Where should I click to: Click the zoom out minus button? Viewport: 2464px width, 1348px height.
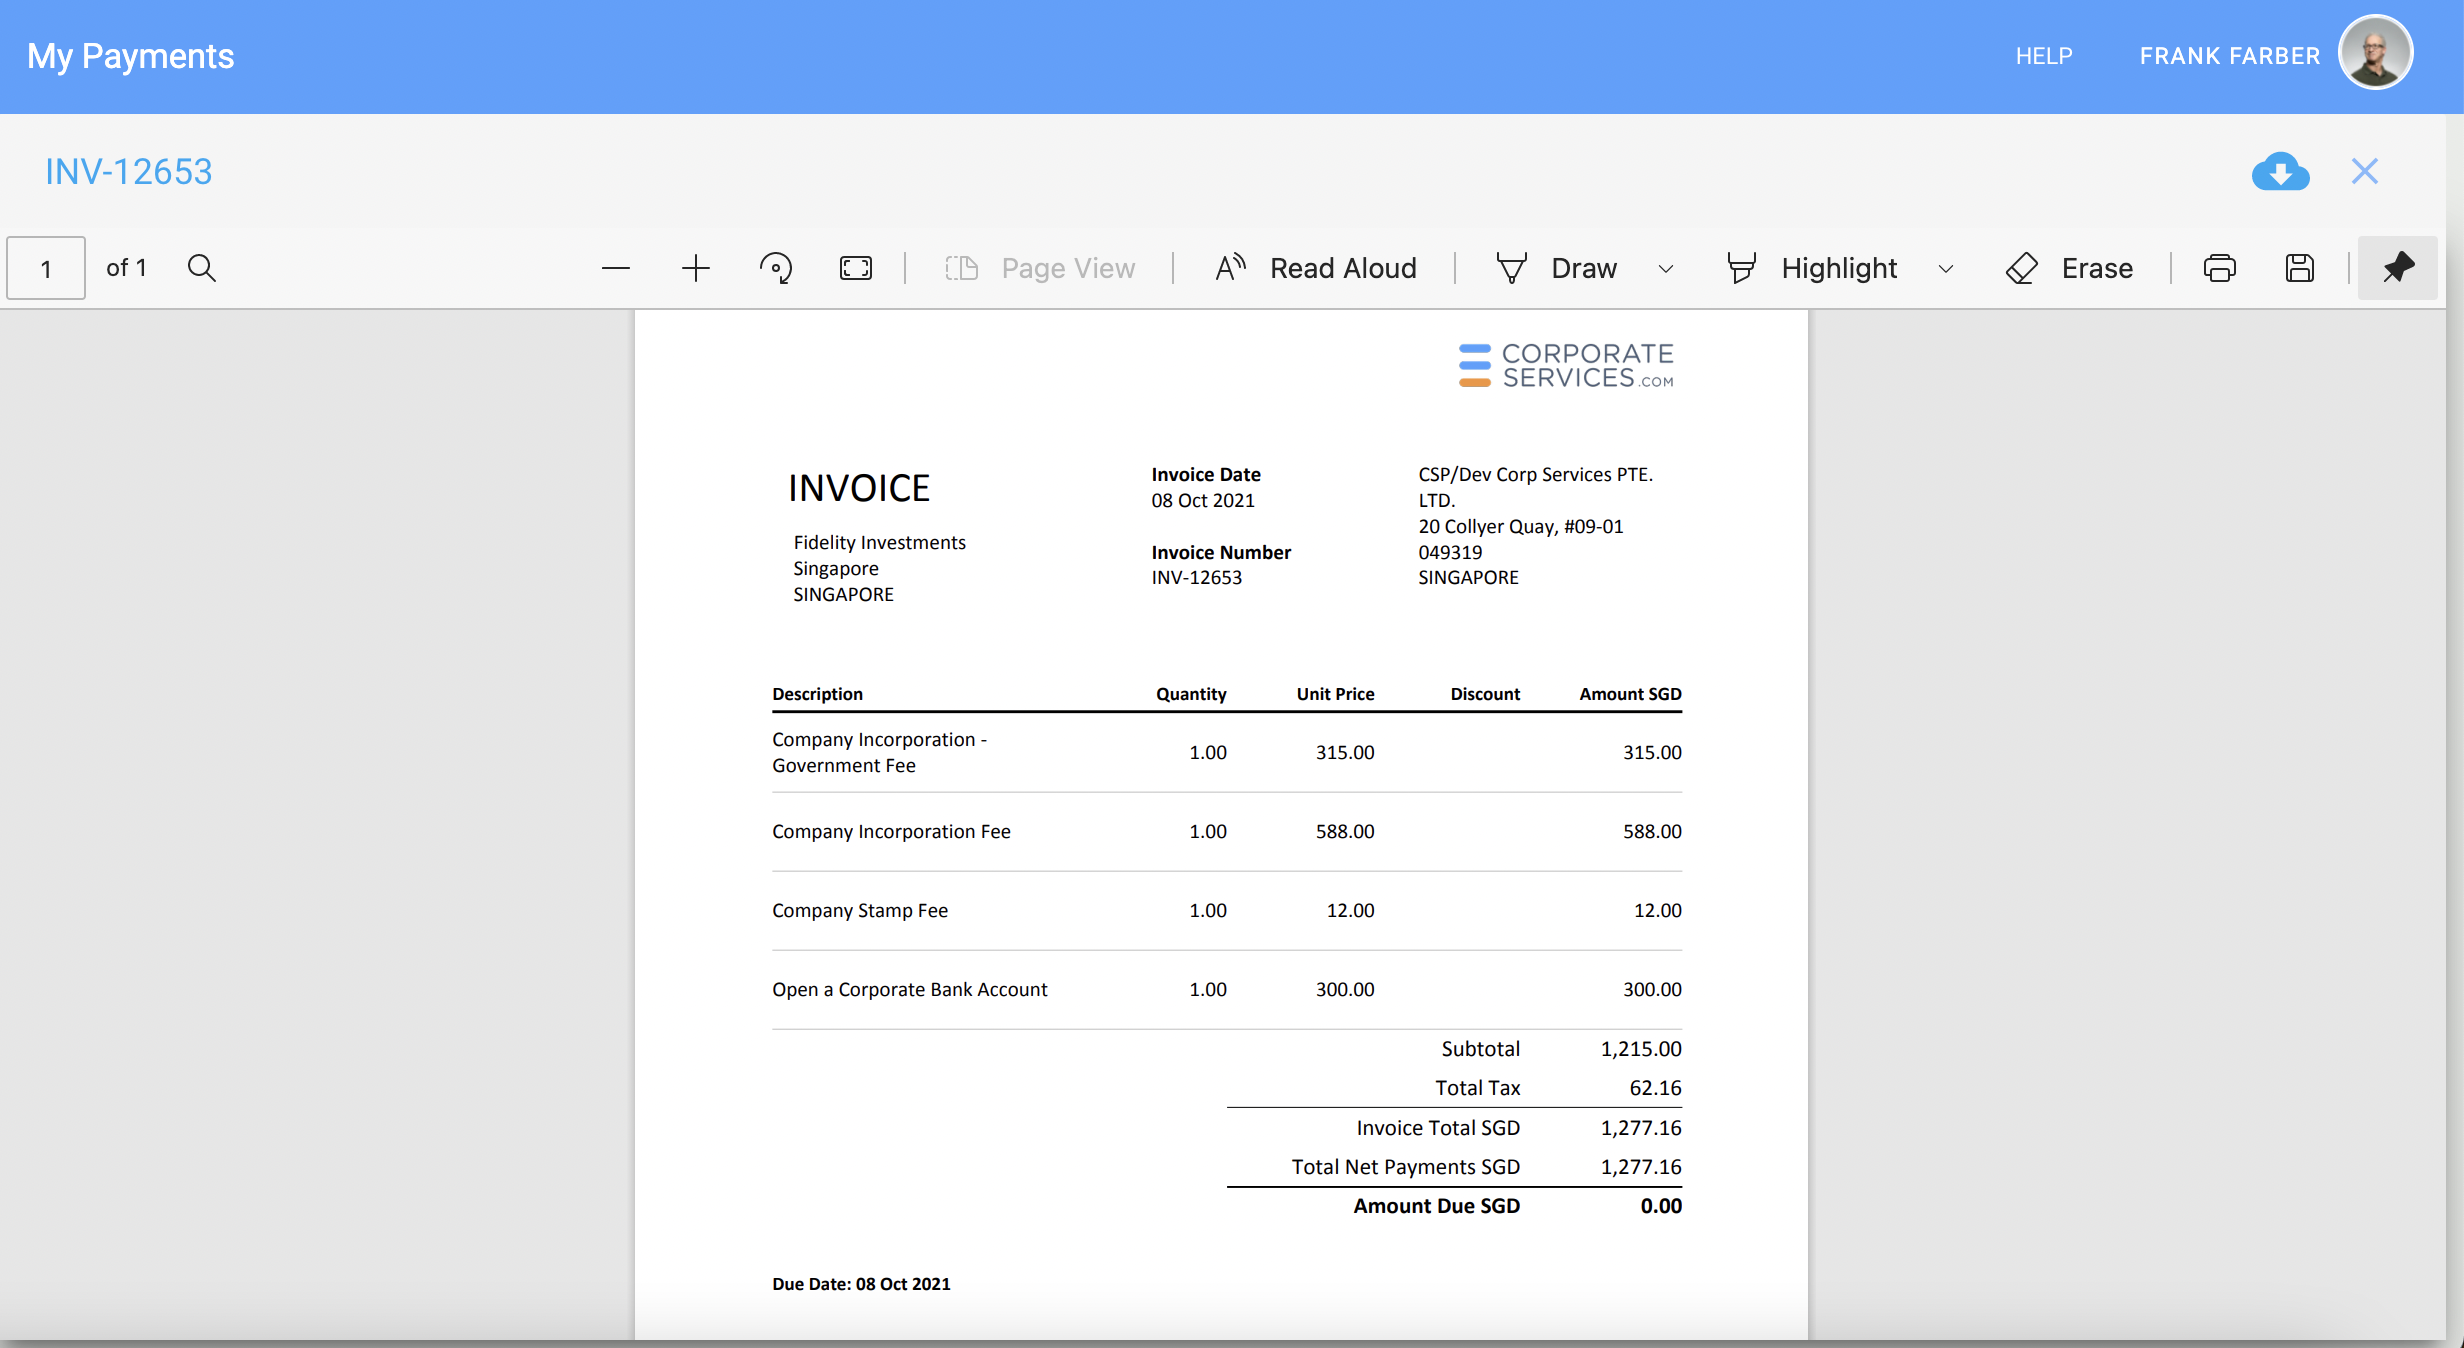pos(616,267)
